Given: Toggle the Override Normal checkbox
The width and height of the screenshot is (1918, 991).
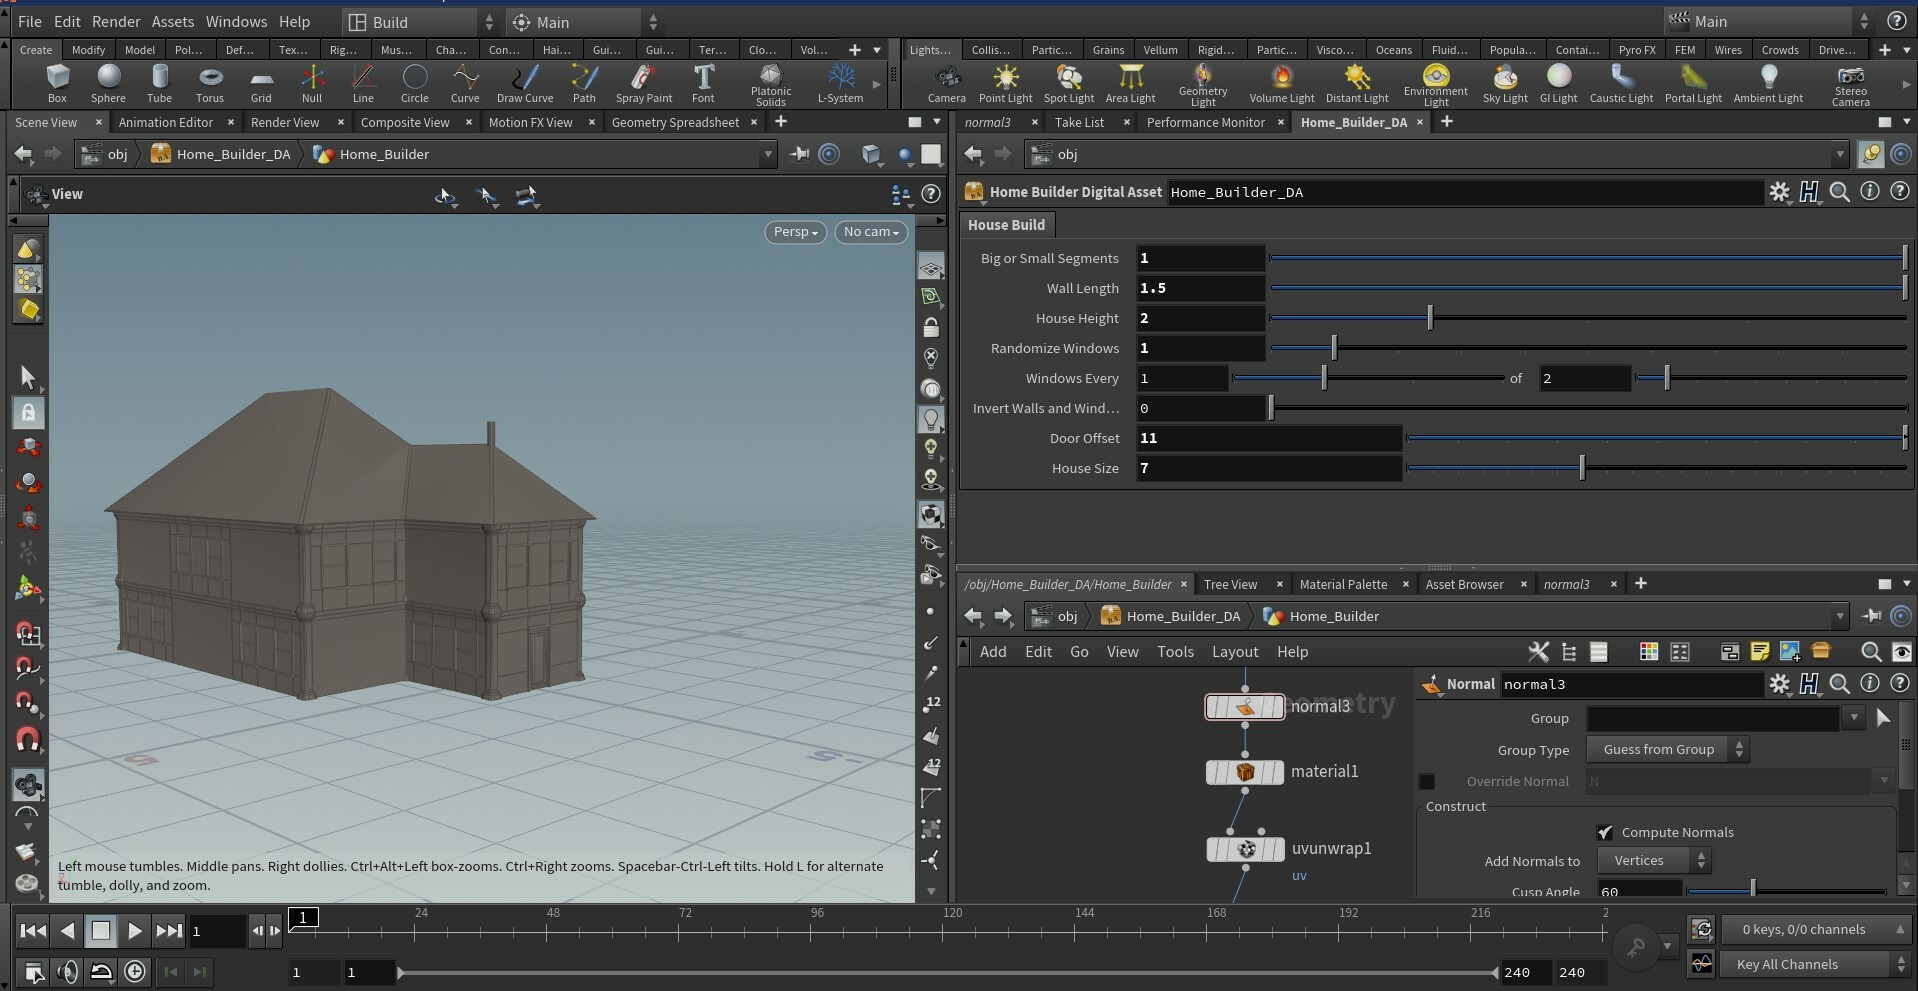Looking at the screenshot, I should coord(1427,782).
